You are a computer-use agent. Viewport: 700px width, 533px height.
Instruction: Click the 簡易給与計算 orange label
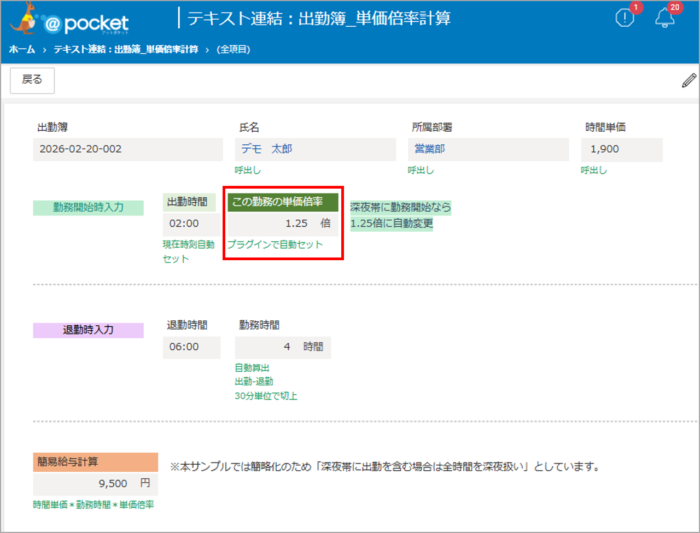point(95,462)
